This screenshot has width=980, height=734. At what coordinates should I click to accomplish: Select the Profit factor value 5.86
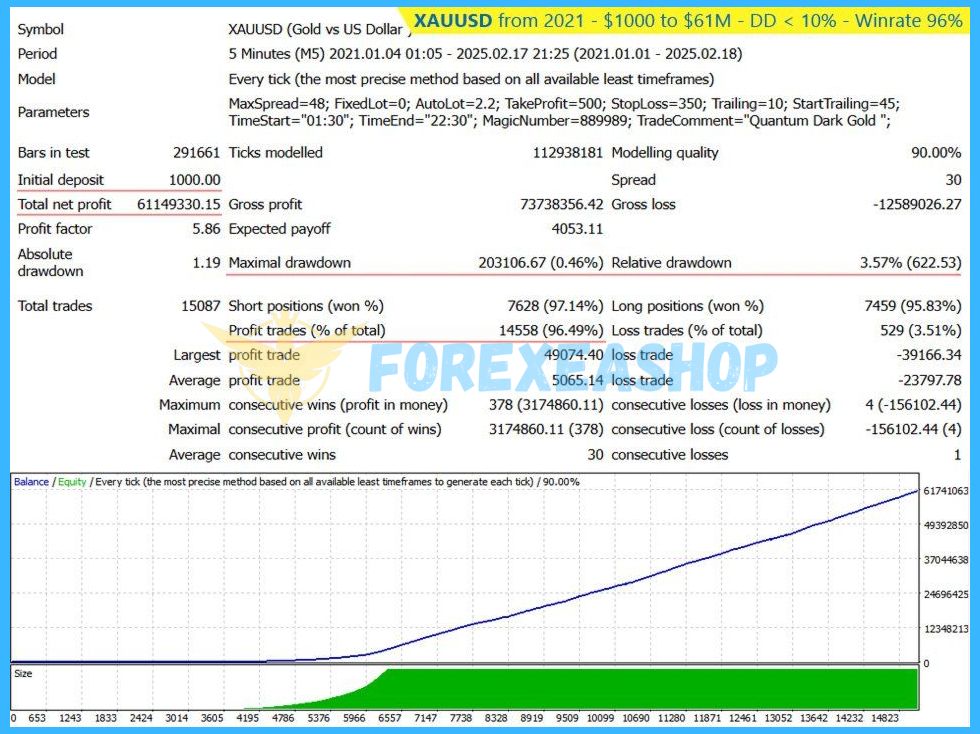click(205, 229)
